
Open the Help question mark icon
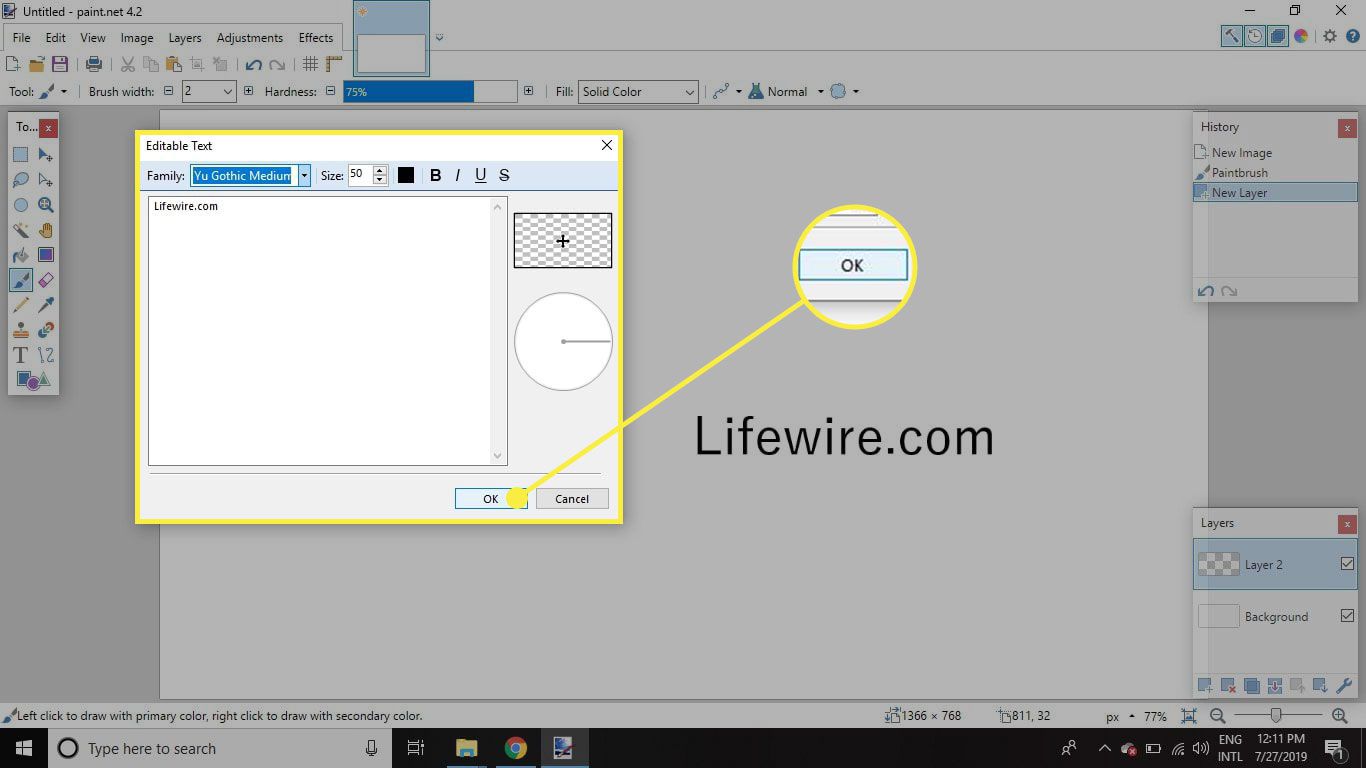pyautogui.click(x=1352, y=36)
